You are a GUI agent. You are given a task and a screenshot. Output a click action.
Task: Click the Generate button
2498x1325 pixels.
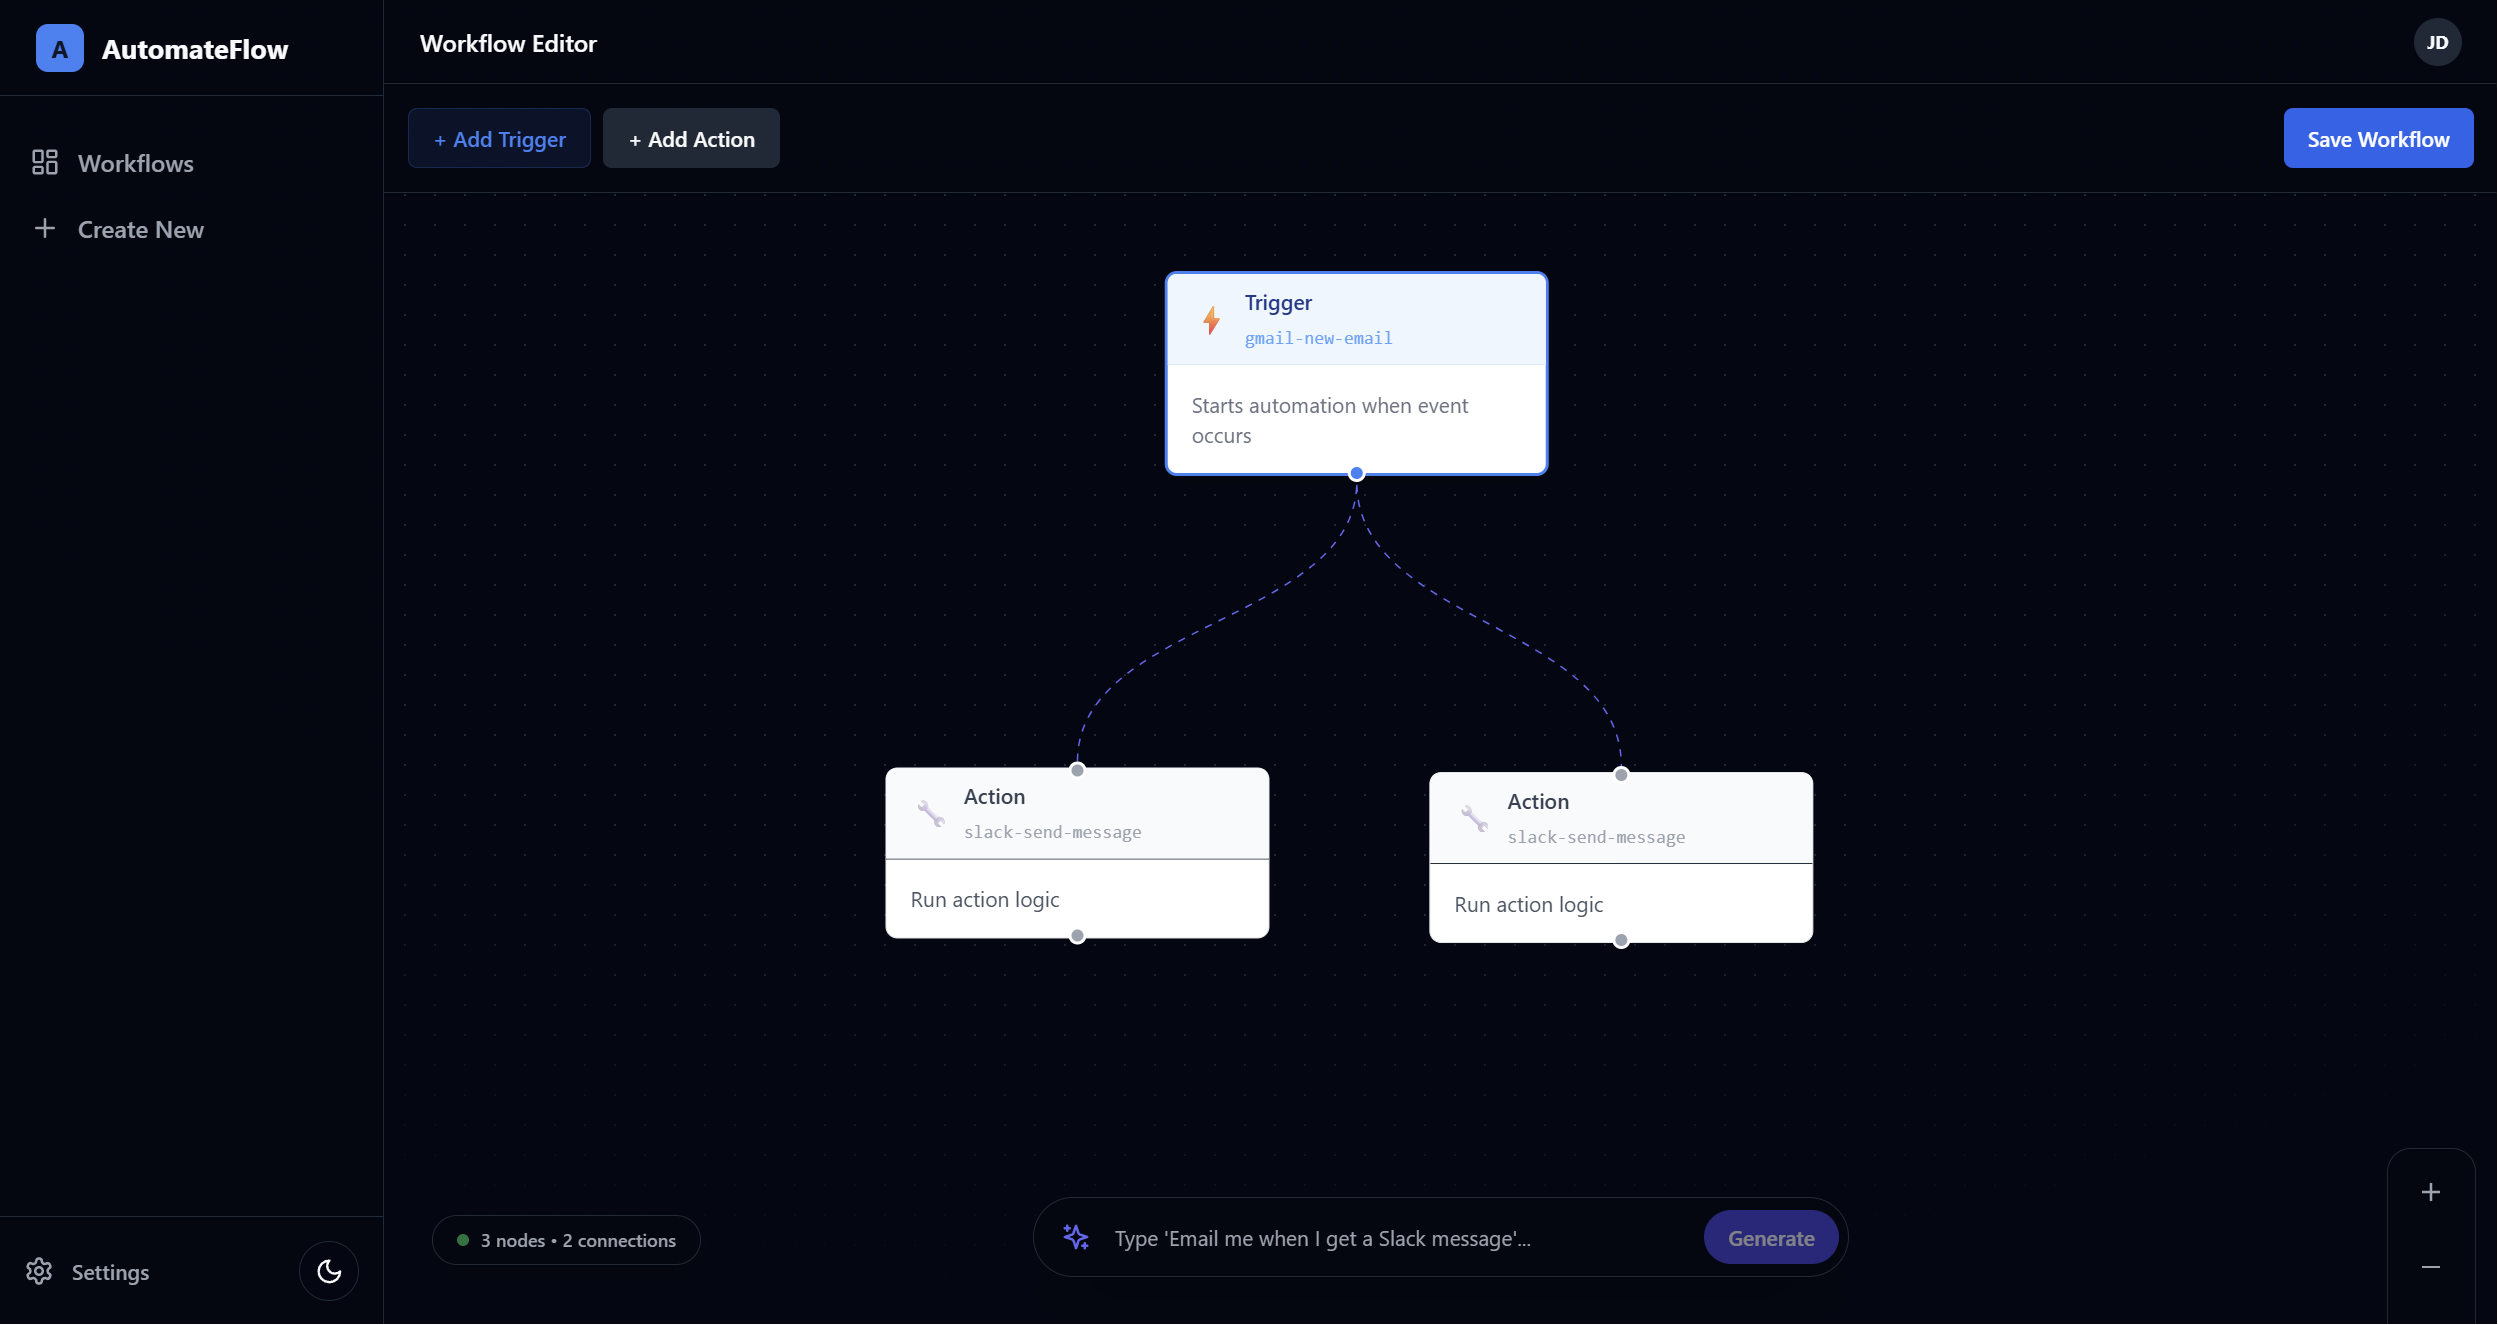click(1770, 1237)
